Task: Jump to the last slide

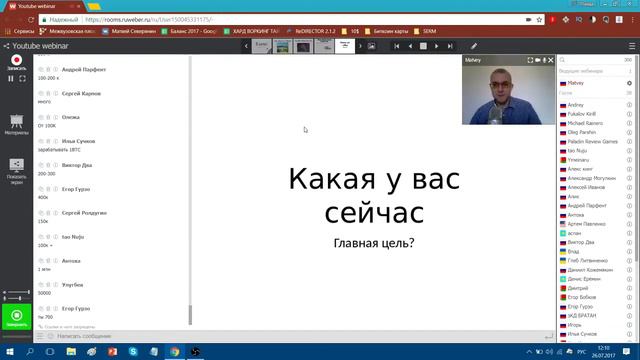Action: [x=450, y=46]
